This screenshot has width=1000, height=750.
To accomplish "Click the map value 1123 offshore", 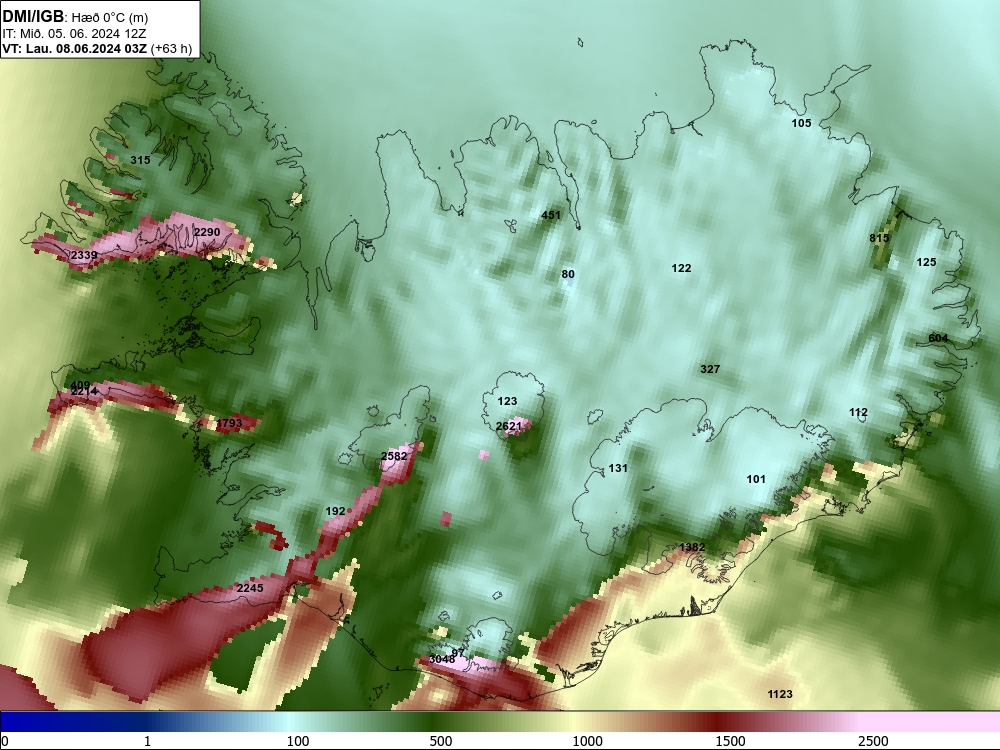I will [779, 694].
